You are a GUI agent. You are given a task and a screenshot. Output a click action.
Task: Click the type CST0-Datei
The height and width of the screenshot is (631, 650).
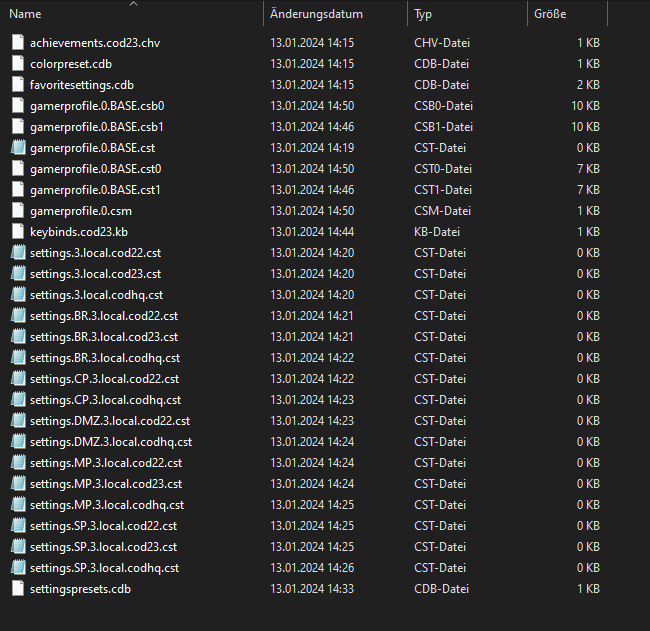(443, 169)
